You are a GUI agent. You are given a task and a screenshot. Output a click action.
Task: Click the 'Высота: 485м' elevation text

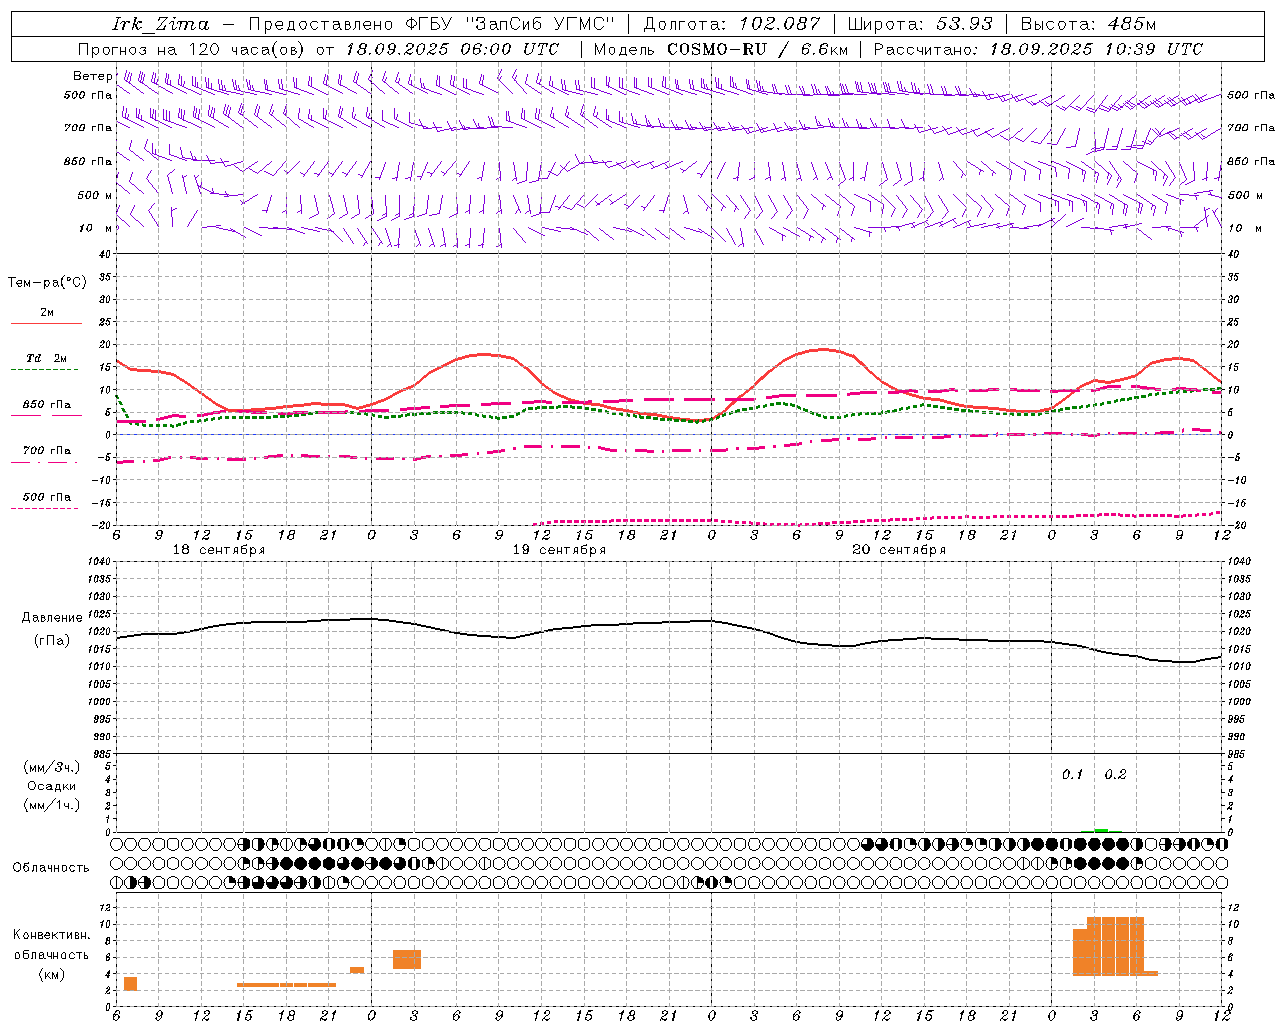point(1088,24)
